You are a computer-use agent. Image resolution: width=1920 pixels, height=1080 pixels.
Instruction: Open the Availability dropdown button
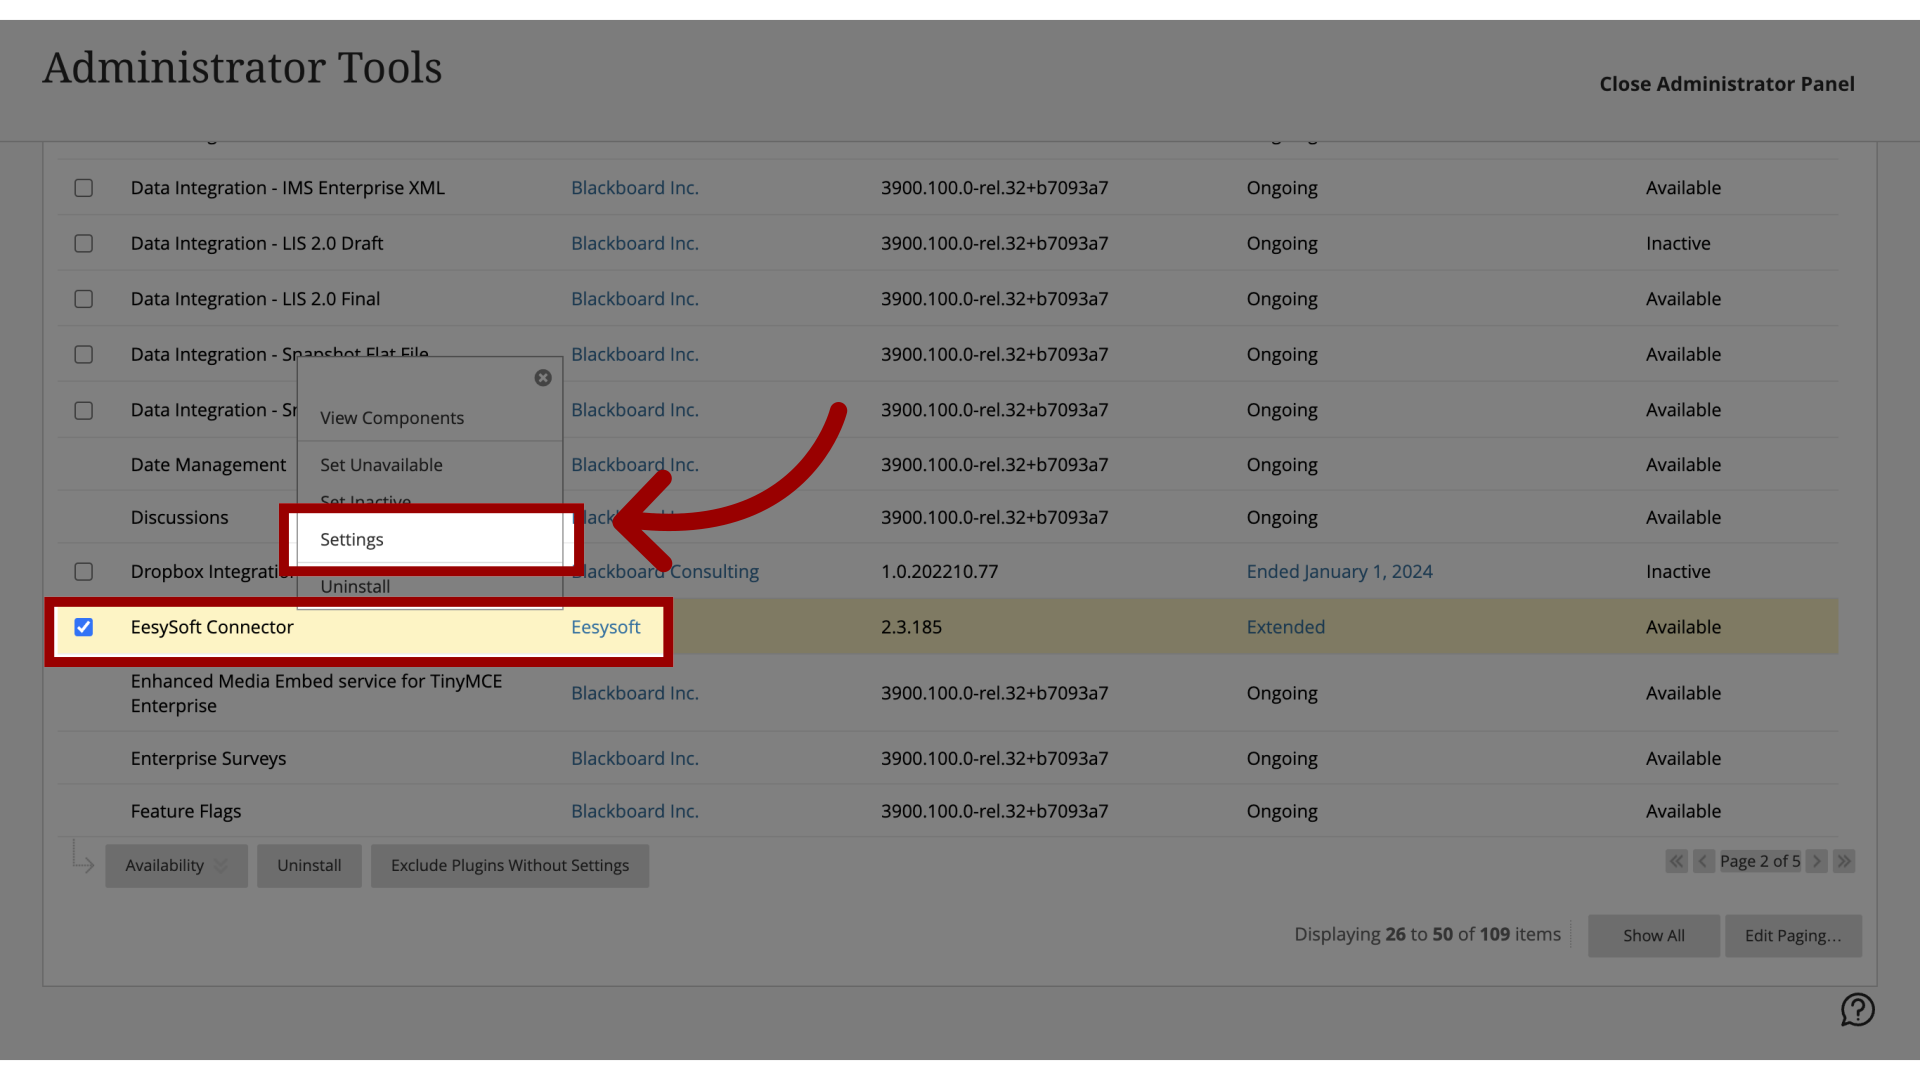pyautogui.click(x=176, y=866)
